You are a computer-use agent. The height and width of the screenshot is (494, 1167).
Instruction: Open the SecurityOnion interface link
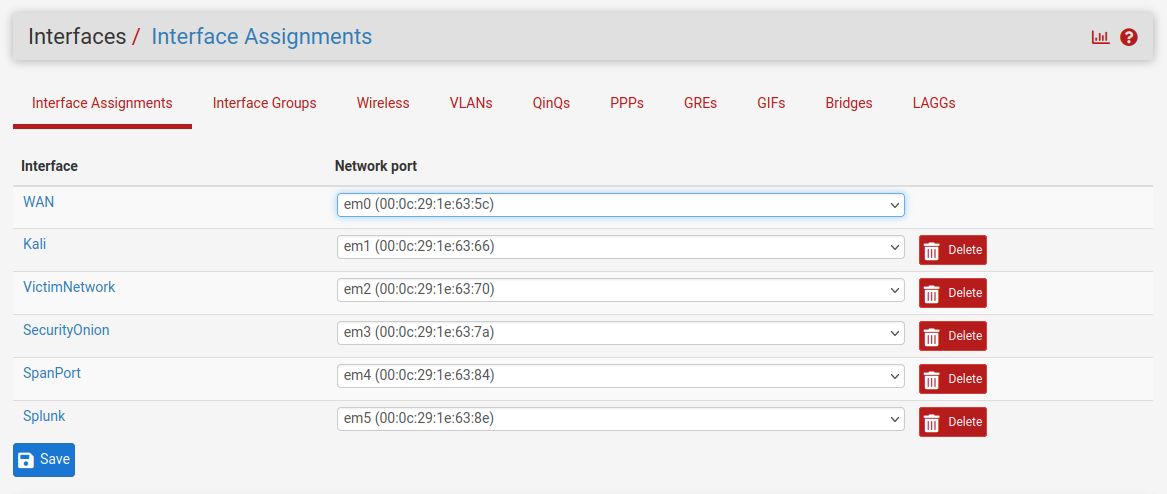click(x=66, y=330)
